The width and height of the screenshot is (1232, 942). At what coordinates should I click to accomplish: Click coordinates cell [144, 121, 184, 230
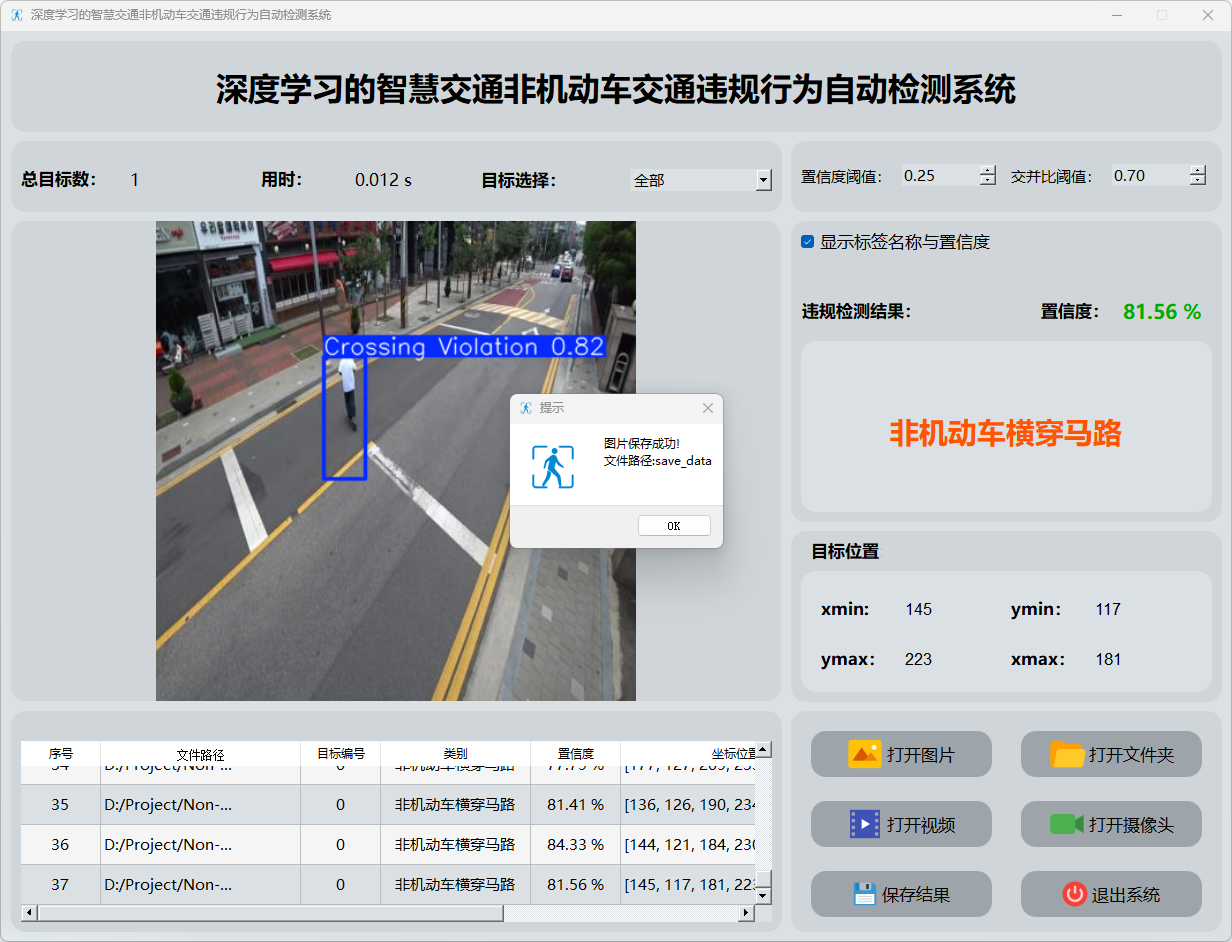click(x=688, y=845)
